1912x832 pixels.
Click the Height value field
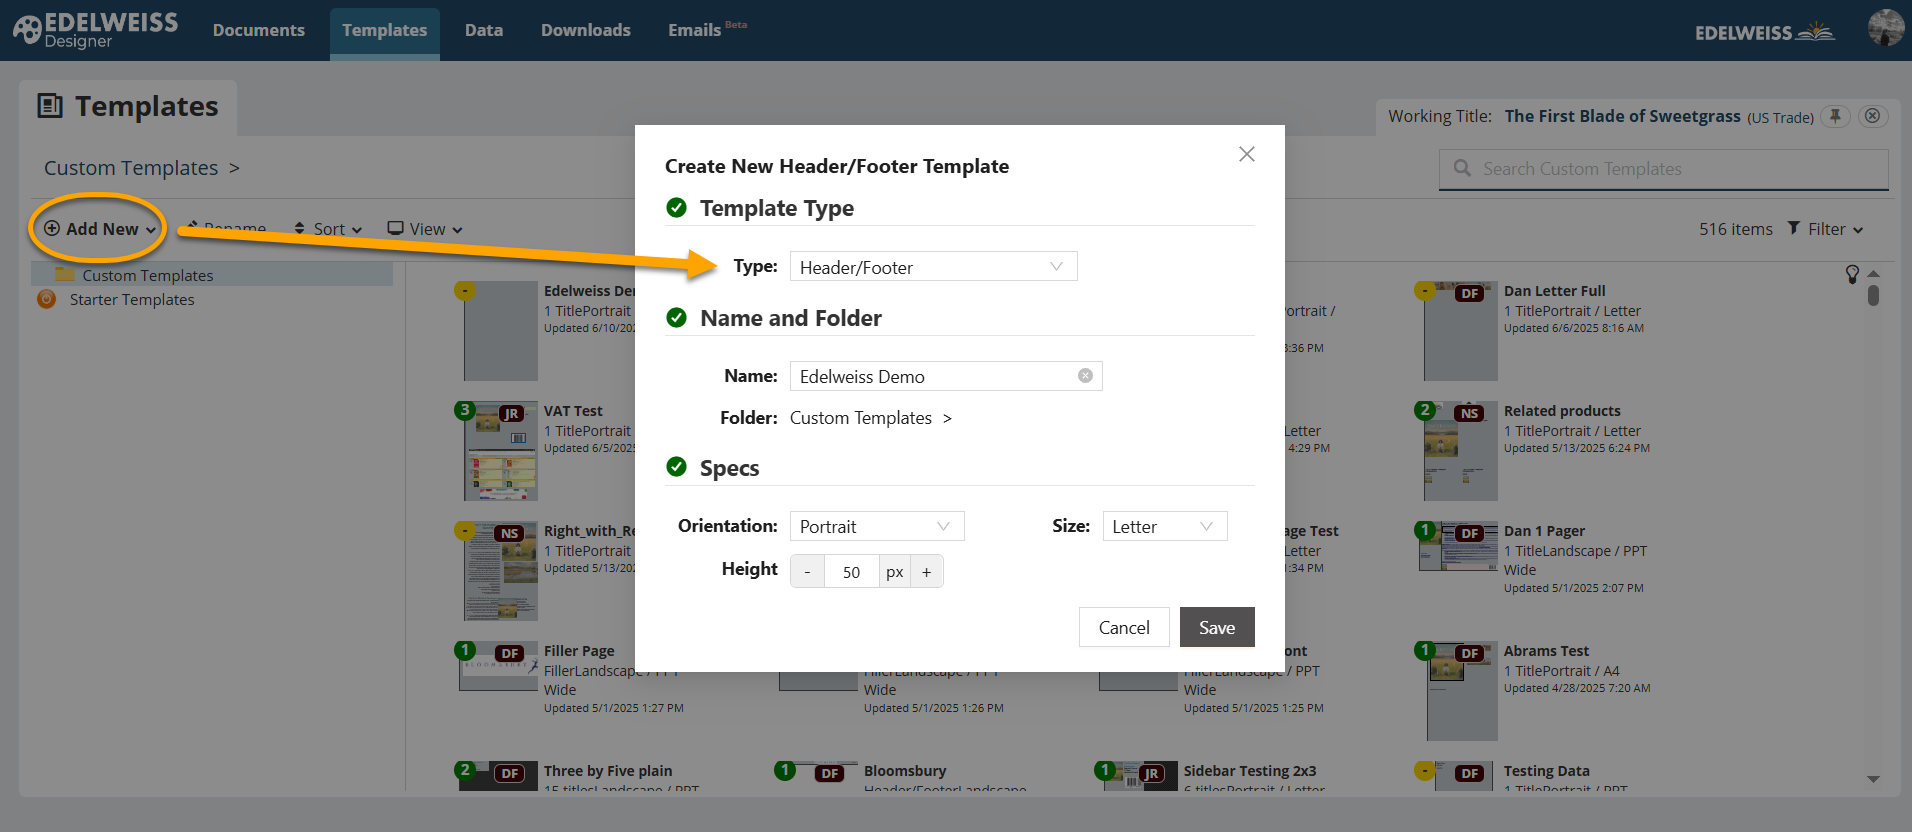click(x=851, y=572)
